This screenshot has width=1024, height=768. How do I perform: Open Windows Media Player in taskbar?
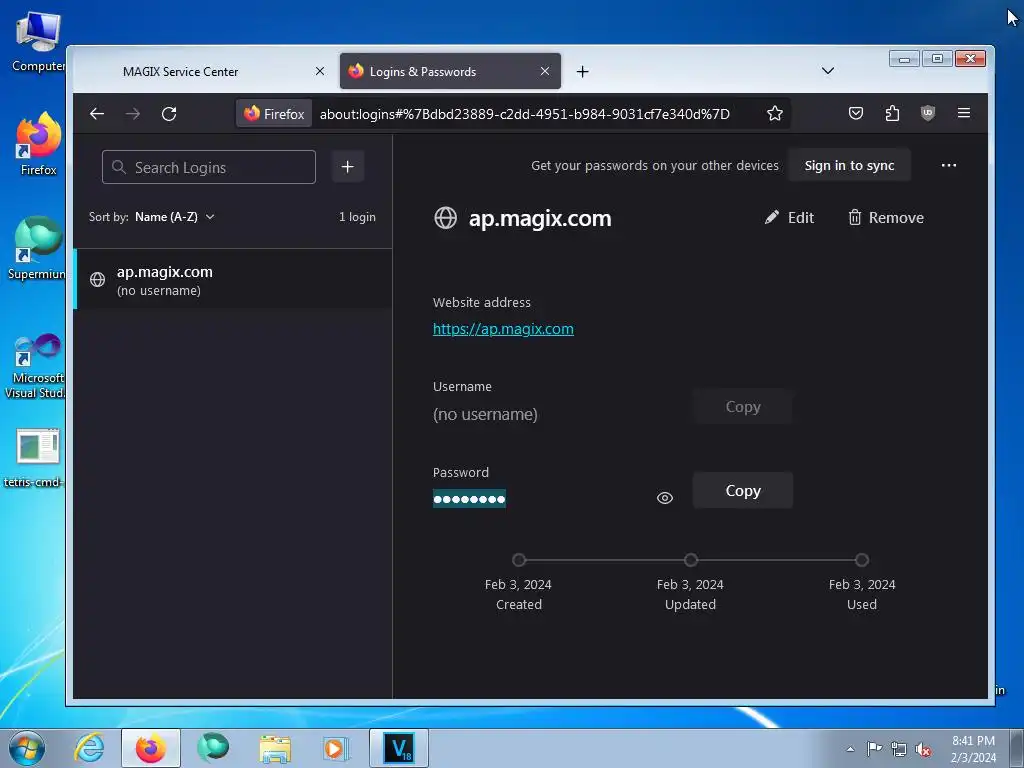[x=336, y=748]
